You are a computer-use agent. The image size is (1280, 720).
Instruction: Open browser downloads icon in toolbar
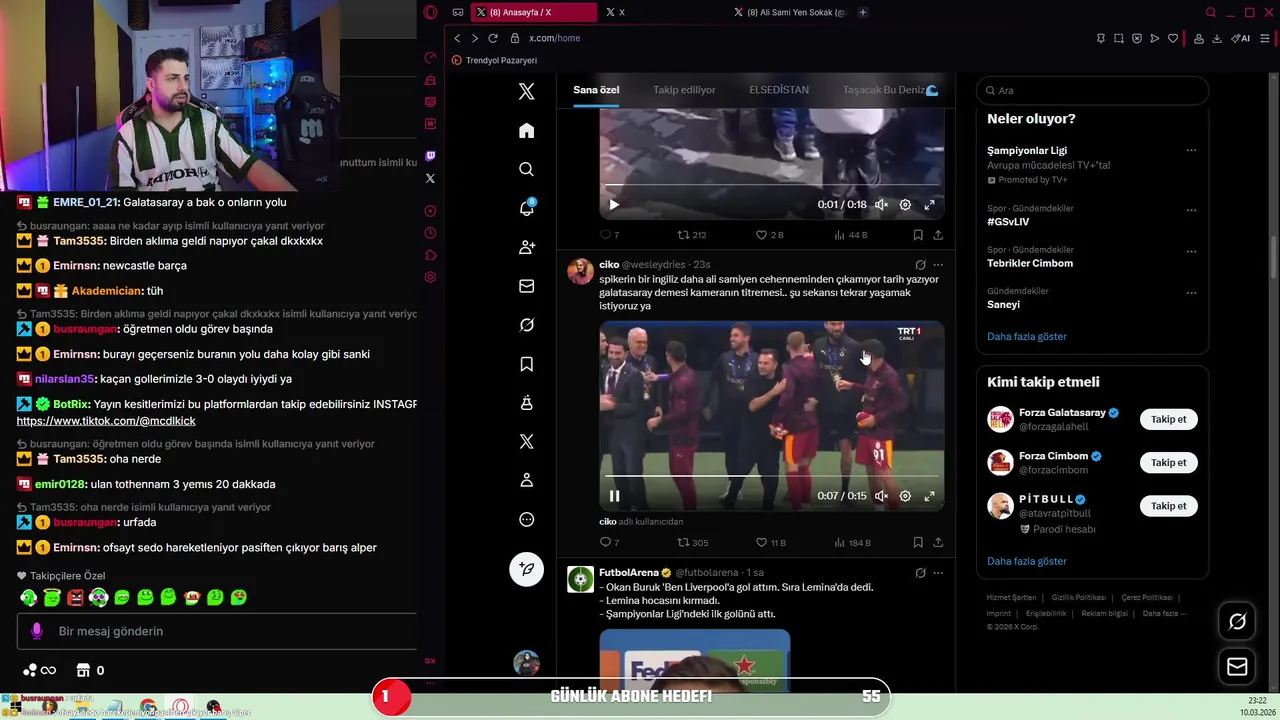click(x=1217, y=38)
